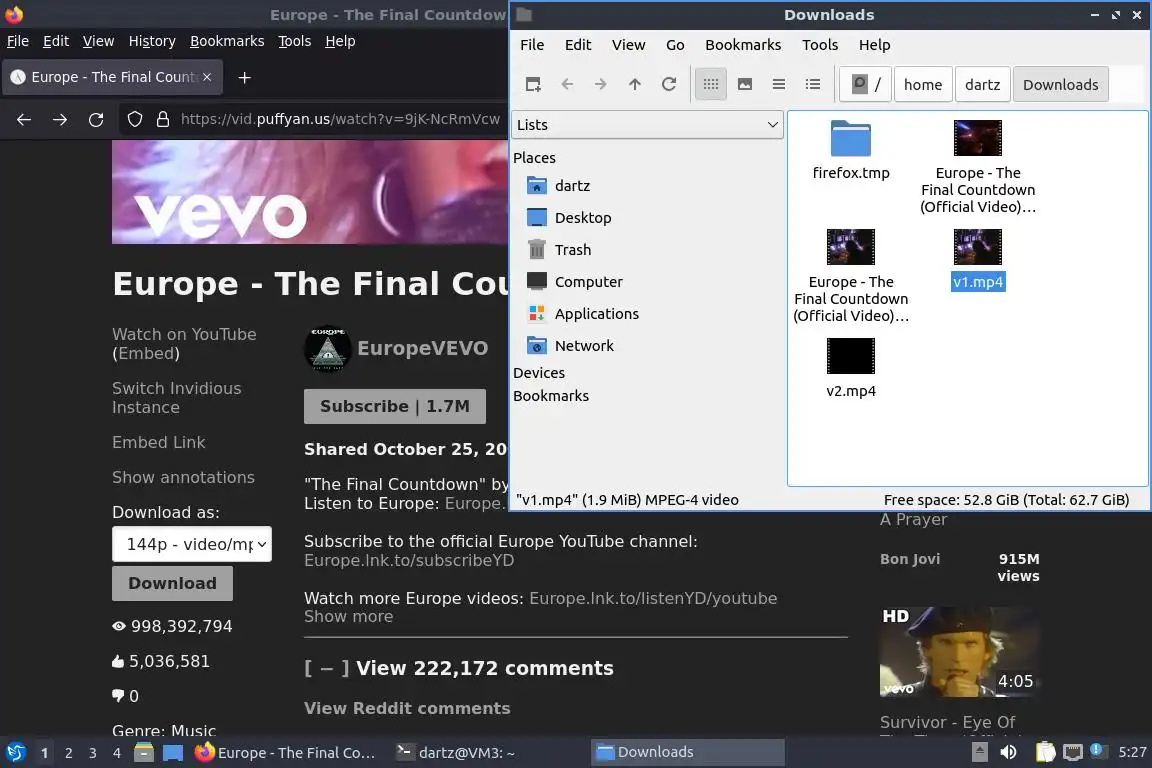The width and height of the screenshot is (1152, 768).
Task: Open View menu in Downloads window
Action: (x=628, y=45)
